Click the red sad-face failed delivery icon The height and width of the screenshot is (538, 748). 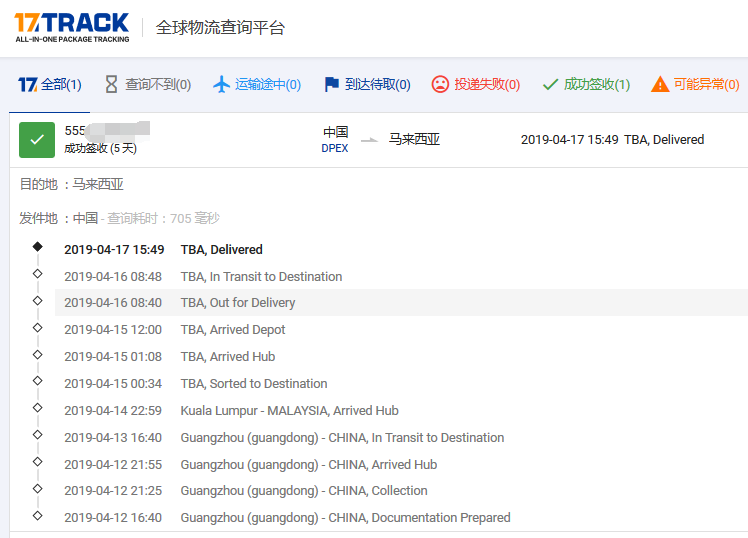click(440, 85)
